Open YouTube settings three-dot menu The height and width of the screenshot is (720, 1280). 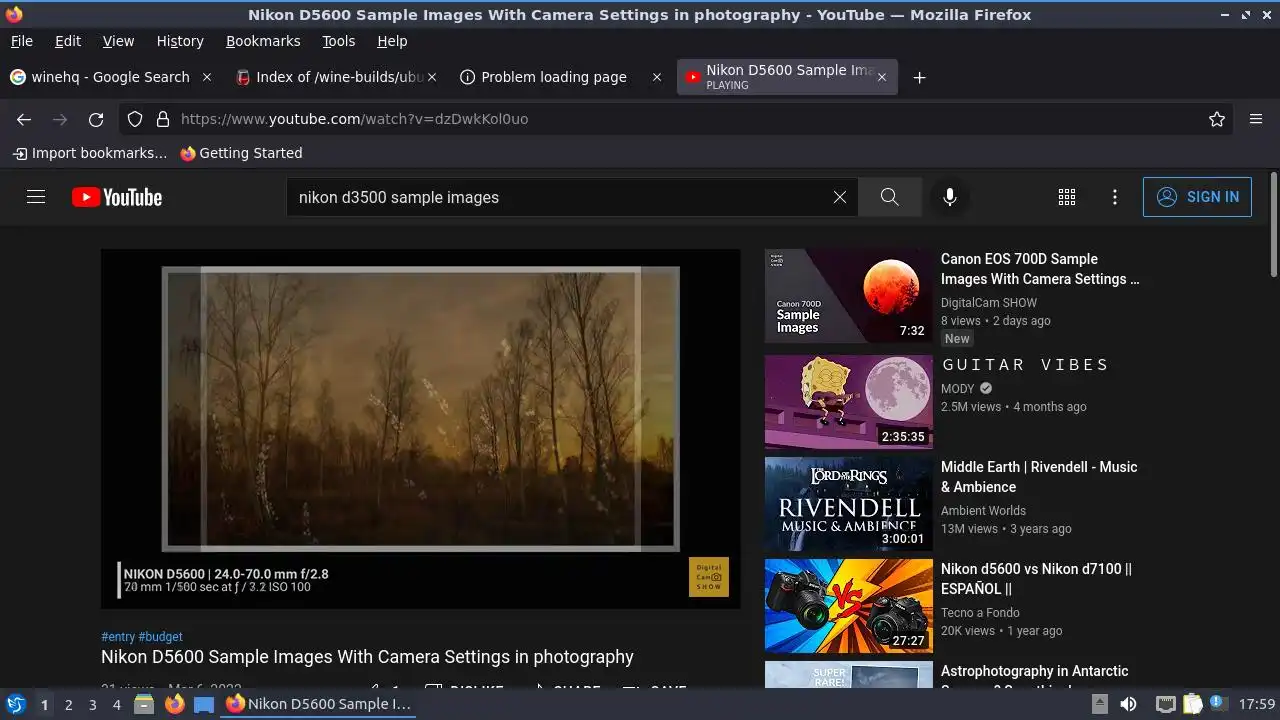tap(1115, 197)
